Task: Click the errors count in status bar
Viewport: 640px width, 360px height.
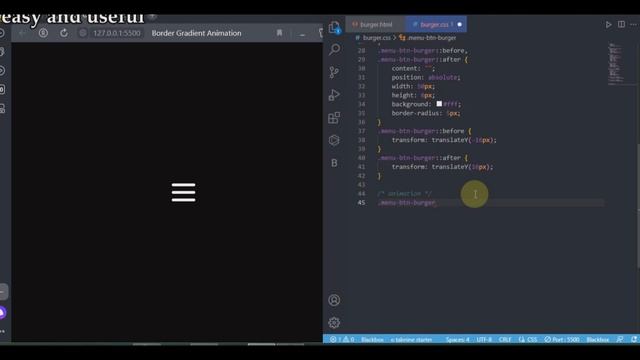Action: (x=336, y=340)
